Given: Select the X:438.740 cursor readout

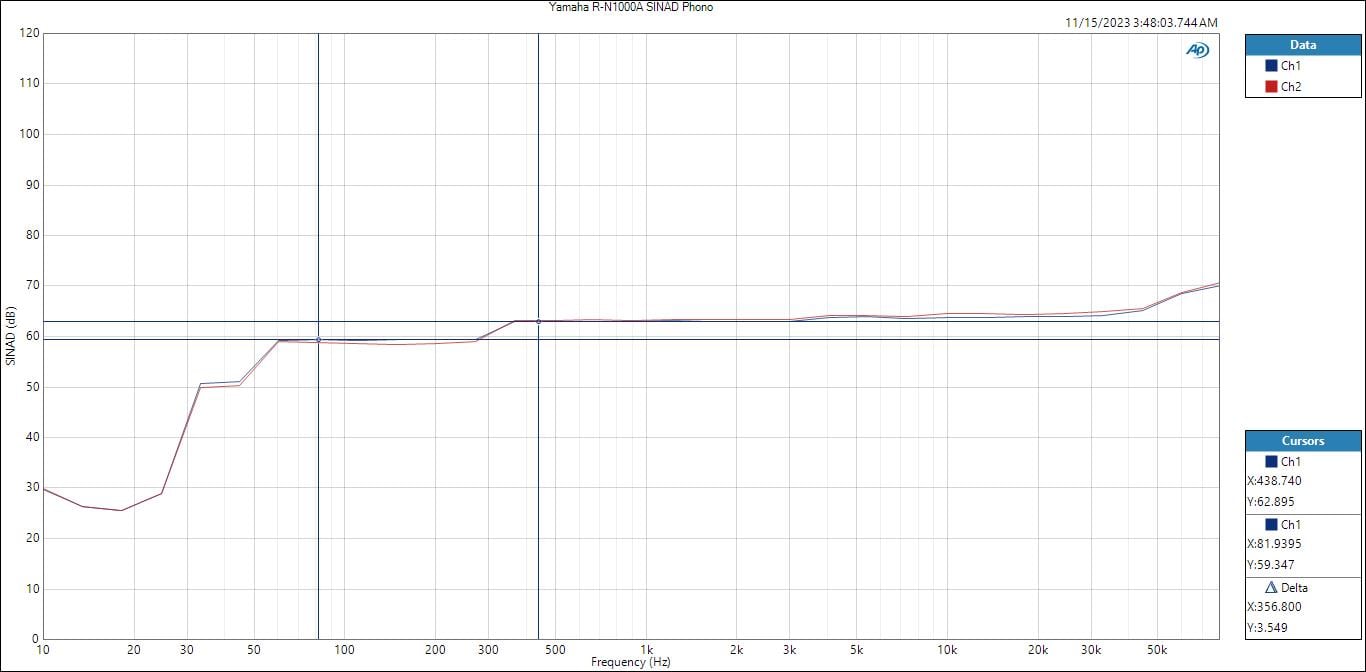Looking at the screenshot, I should [1275, 481].
